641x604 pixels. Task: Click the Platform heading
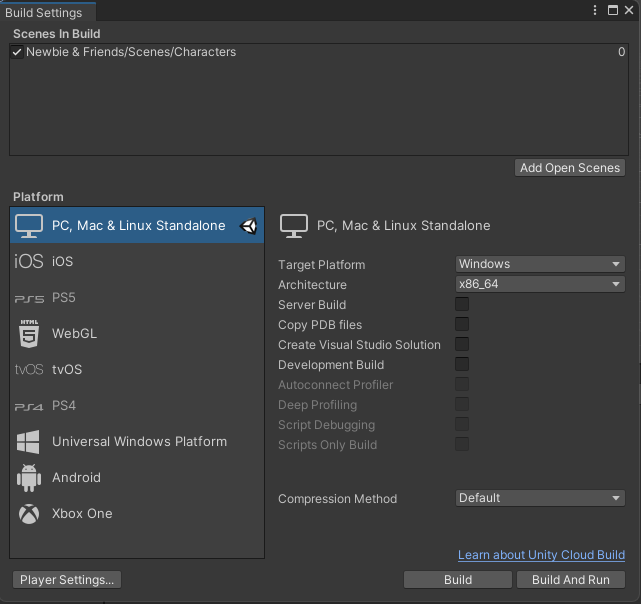[38, 197]
